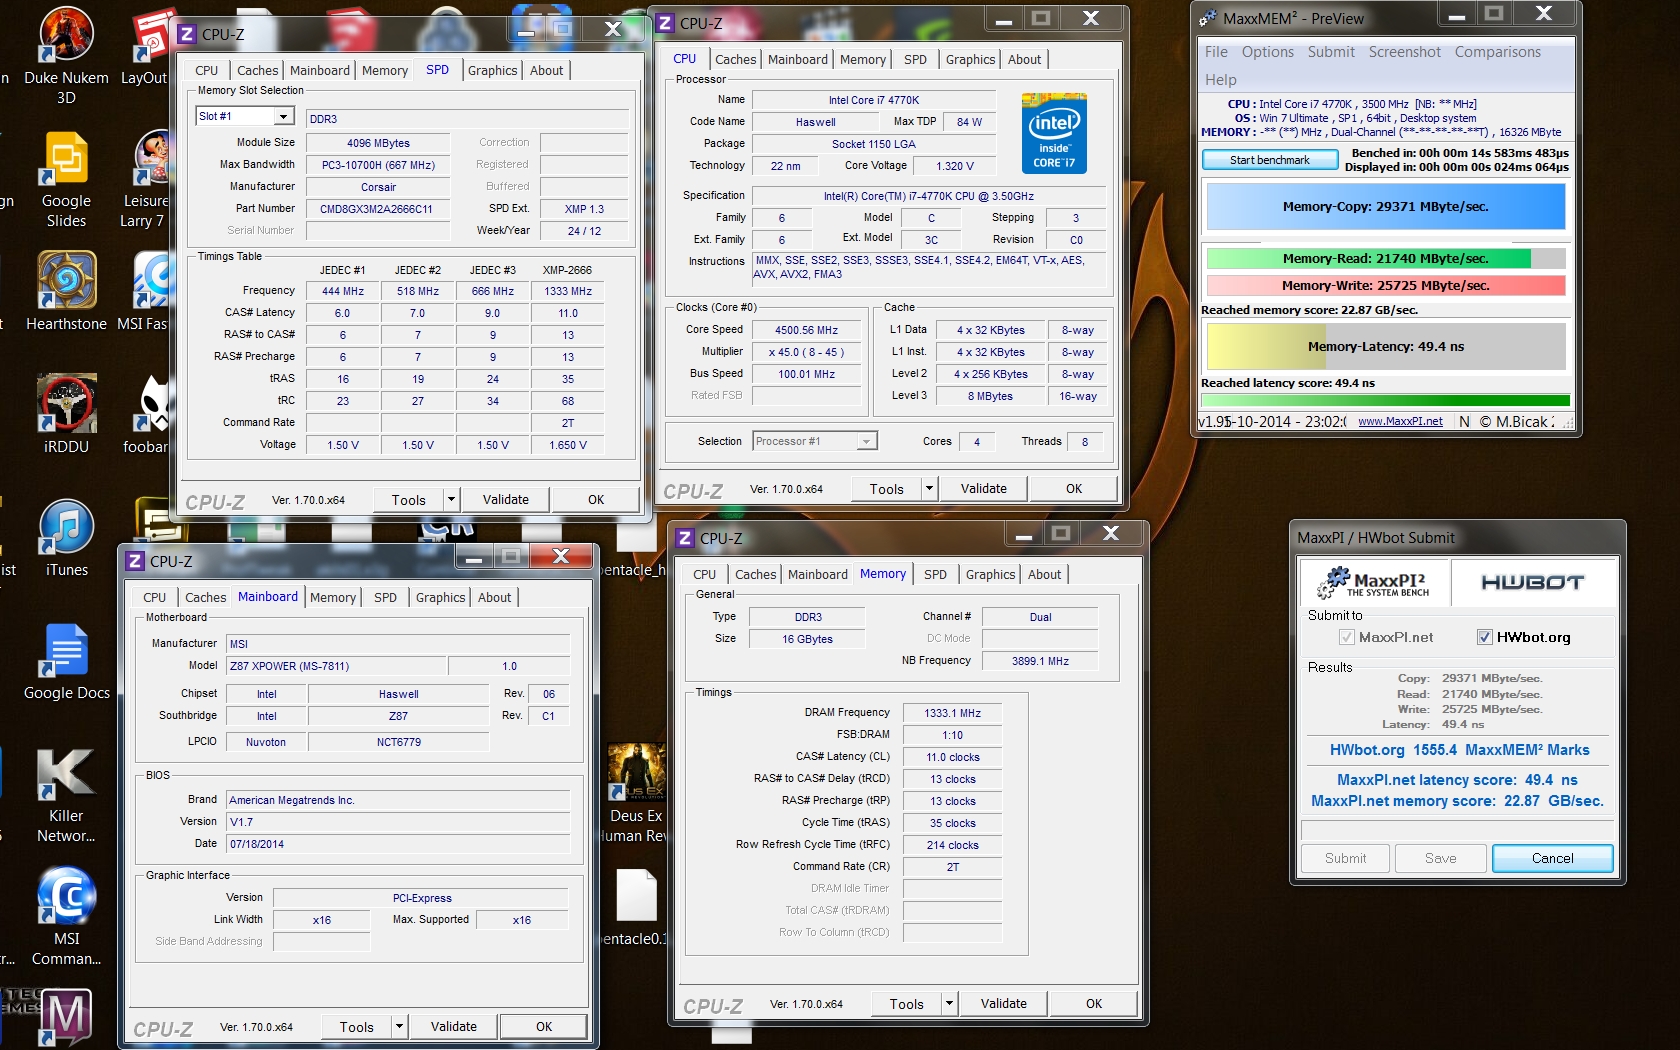Open the iRDDU desktop icon

[x=66, y=414]
